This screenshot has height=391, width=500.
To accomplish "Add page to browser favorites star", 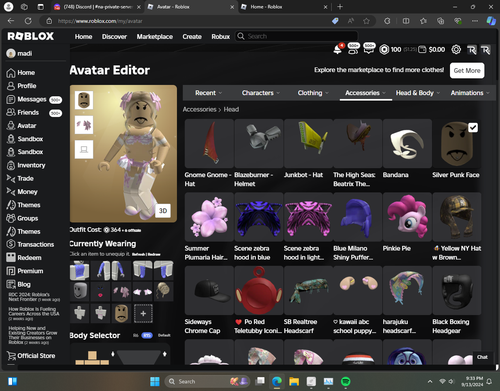I will tap(366, 21).
